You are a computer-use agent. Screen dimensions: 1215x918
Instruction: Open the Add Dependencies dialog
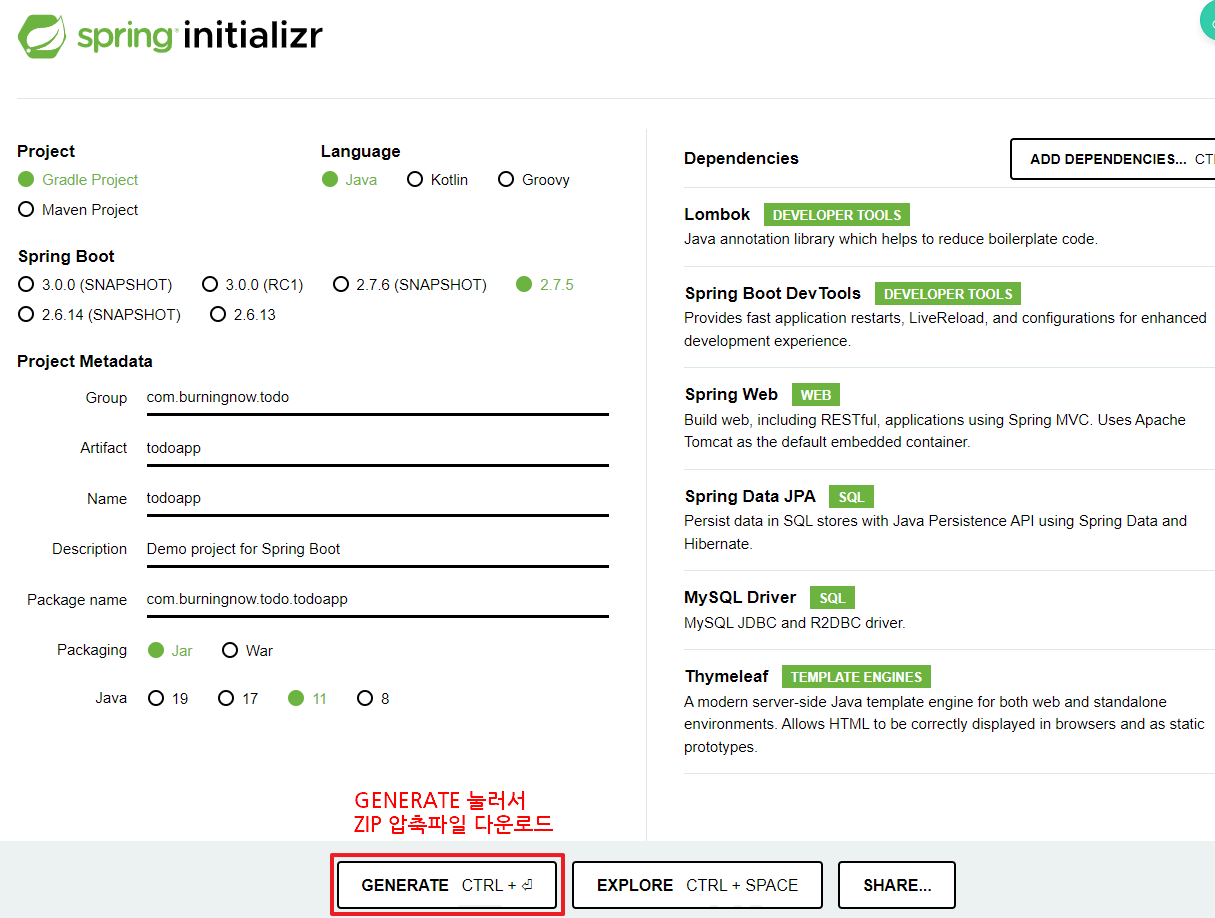click(1113, 159)
